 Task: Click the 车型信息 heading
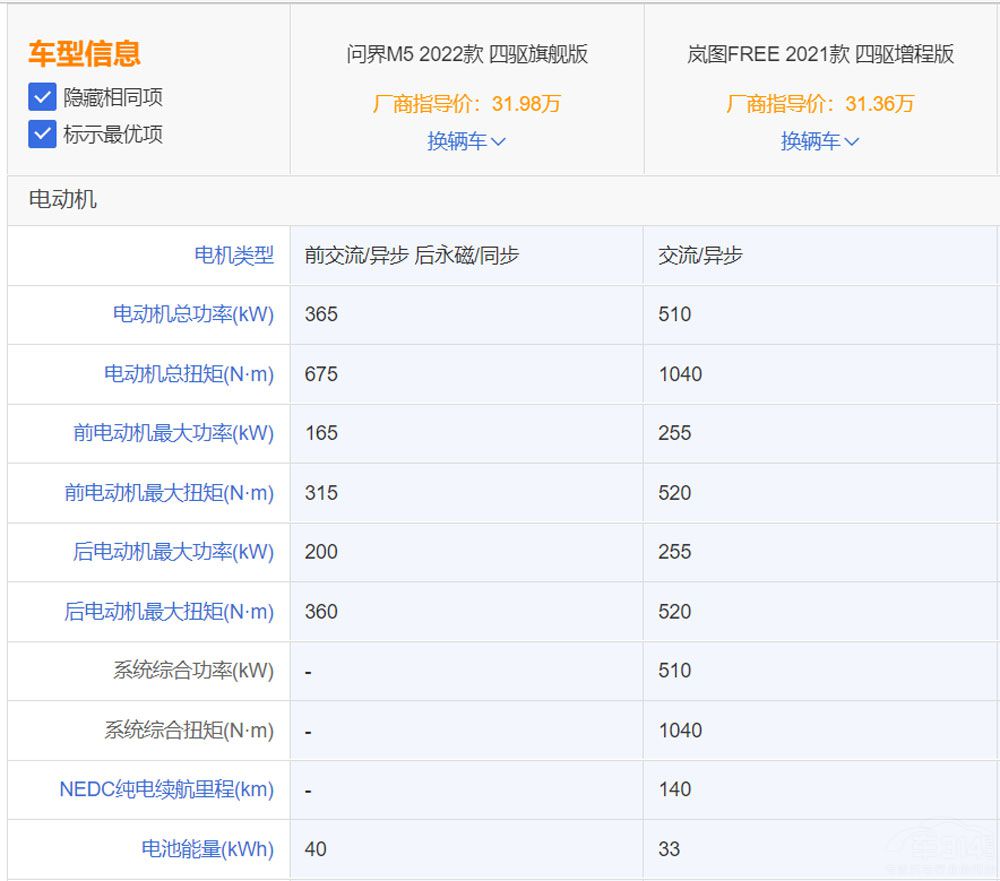[84, 53]
